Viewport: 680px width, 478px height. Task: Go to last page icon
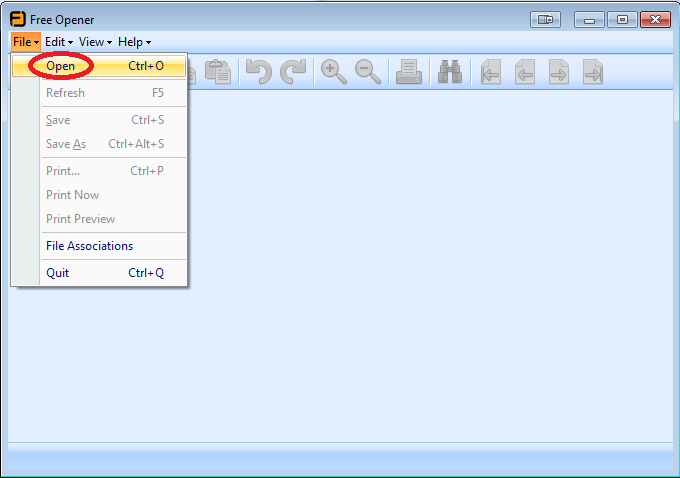point(593,72)
